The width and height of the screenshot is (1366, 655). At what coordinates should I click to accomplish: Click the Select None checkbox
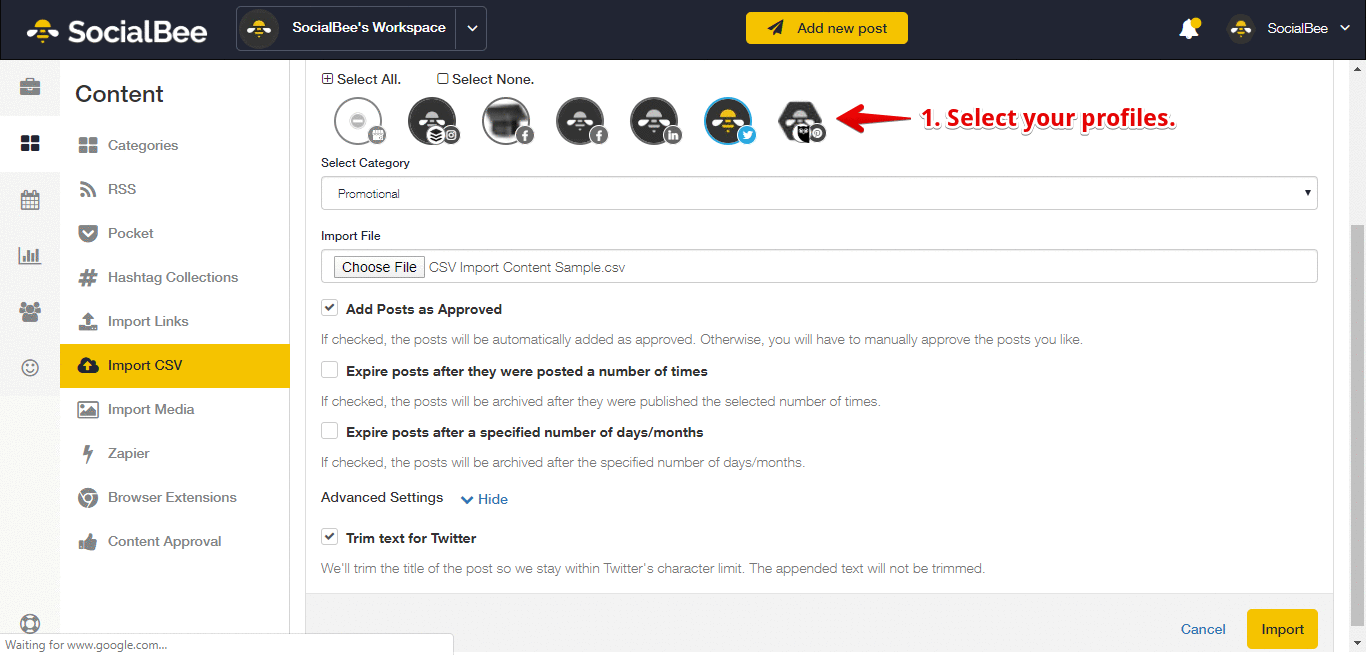pos(443,79)
